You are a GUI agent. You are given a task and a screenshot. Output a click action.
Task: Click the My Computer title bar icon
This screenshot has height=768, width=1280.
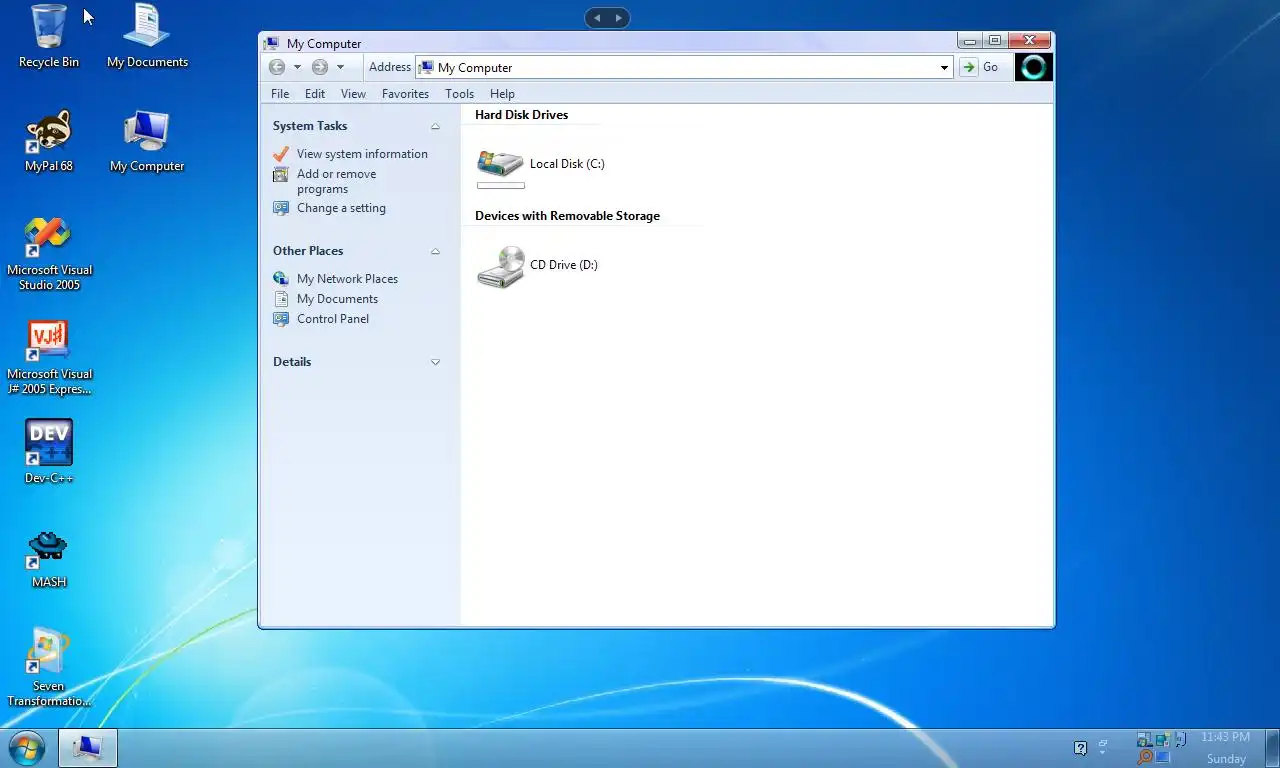[271, 43]
